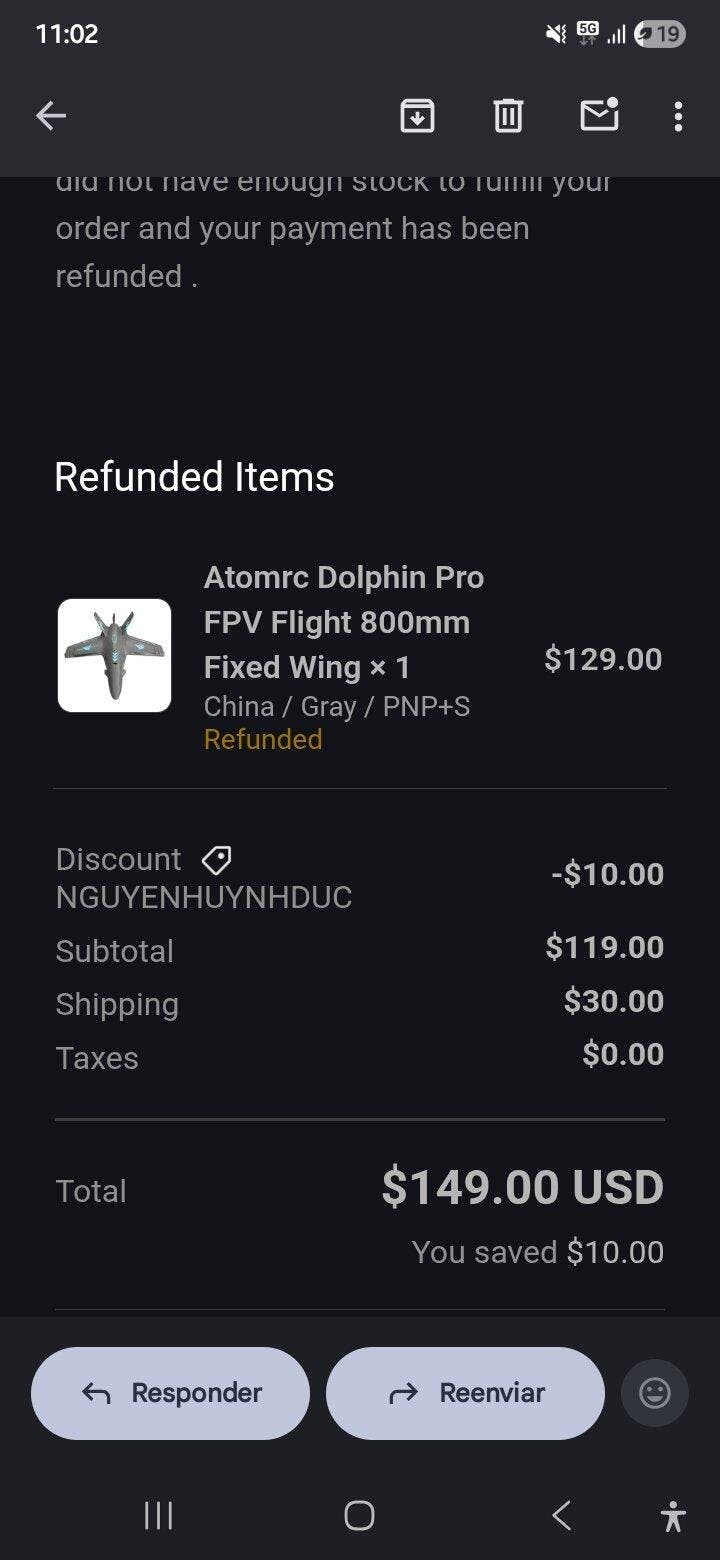This screenshot has height=1560, width=720.
Task: Tap the Android home button
Action: click(359, 1515)
